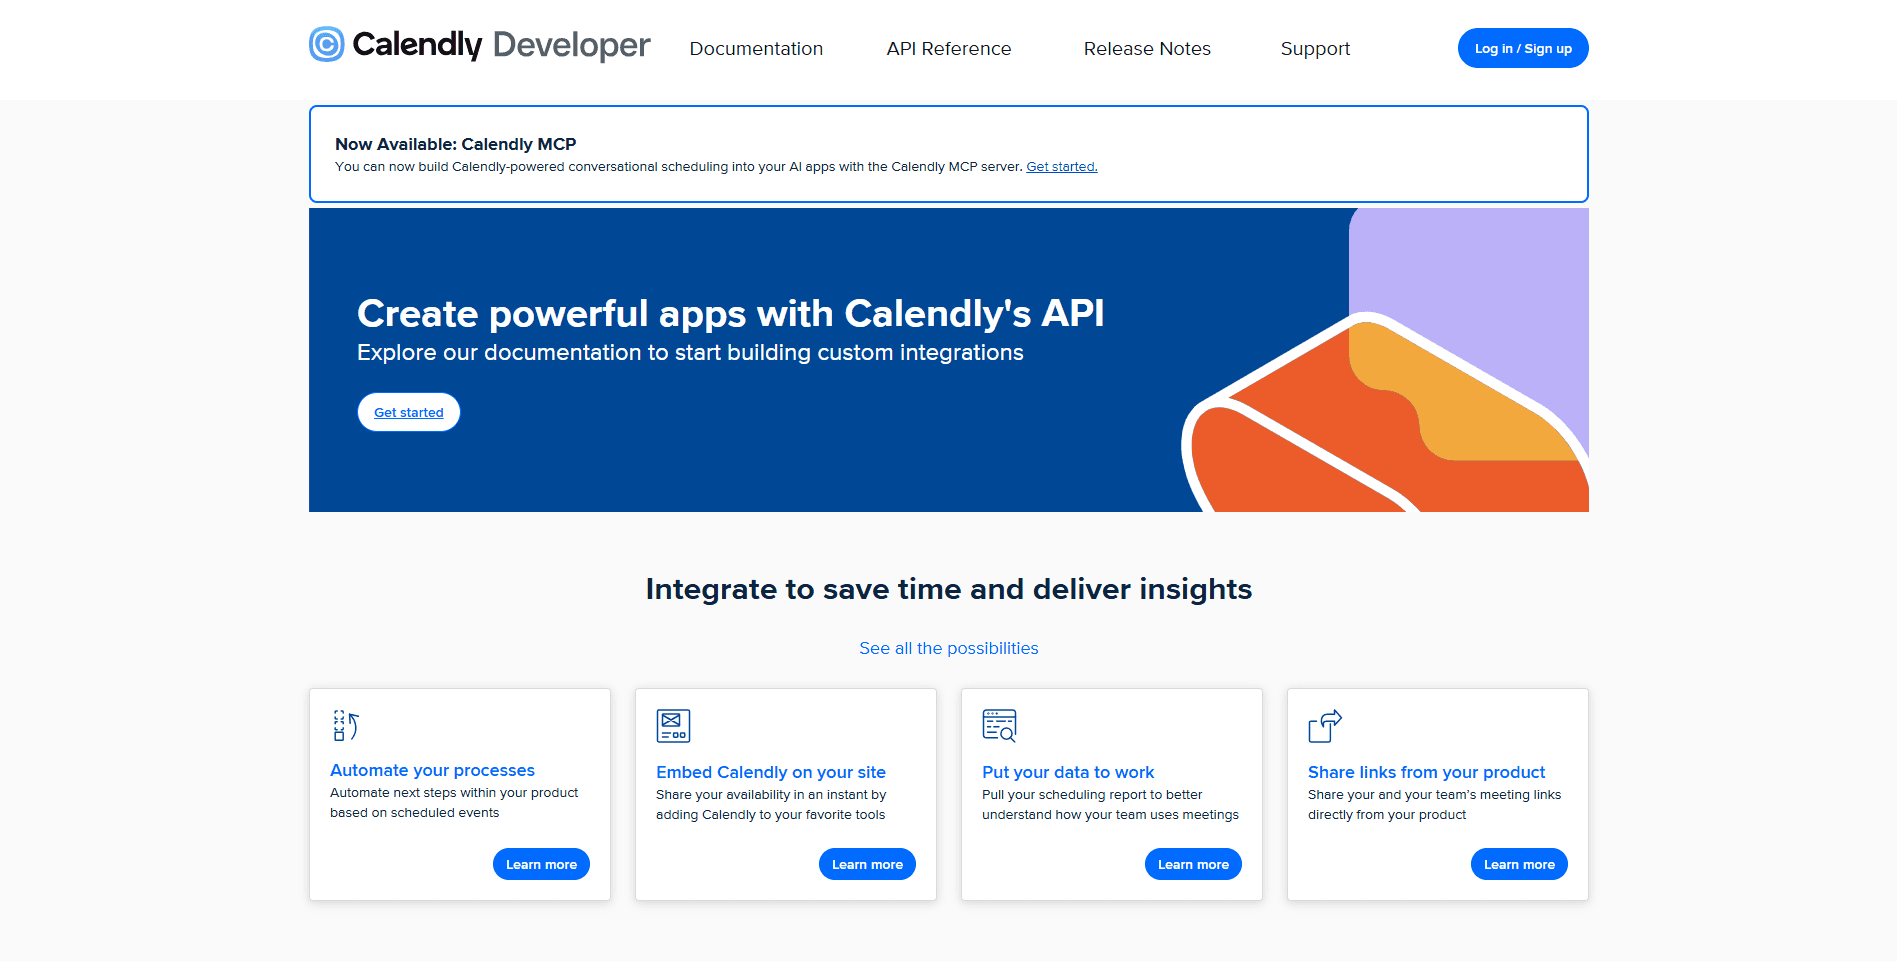
Task: Click Learn more under Embed Calendly on your site
Action: coord(867,864)
